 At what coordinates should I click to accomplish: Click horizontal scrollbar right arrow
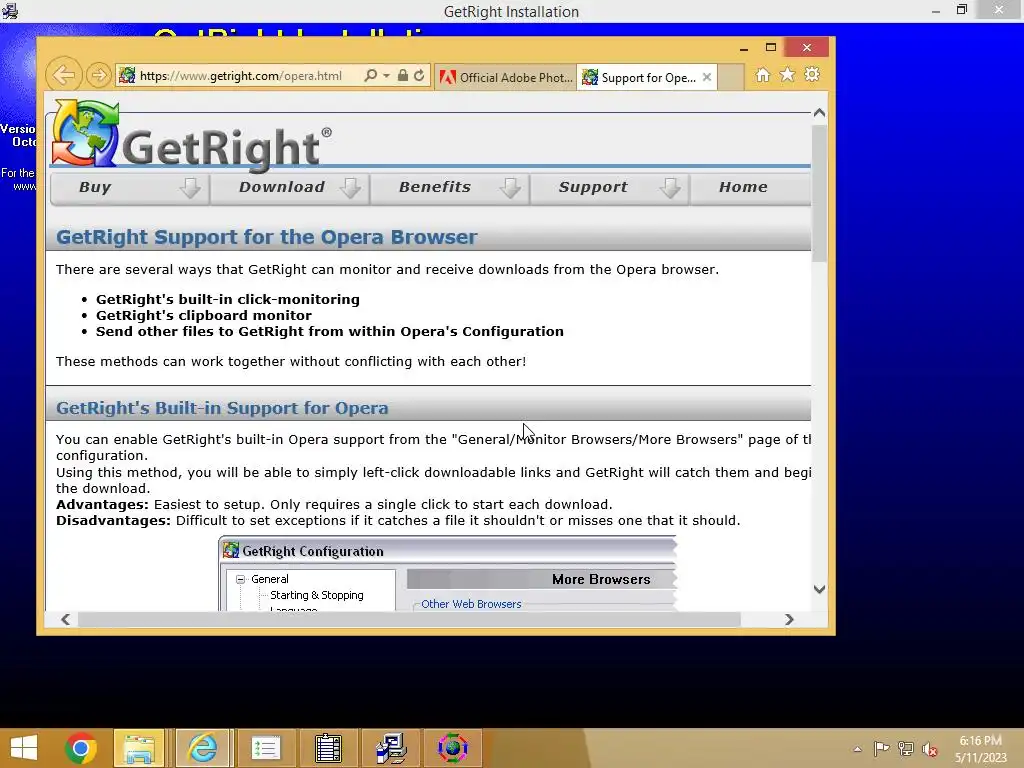tap(789, 619)
